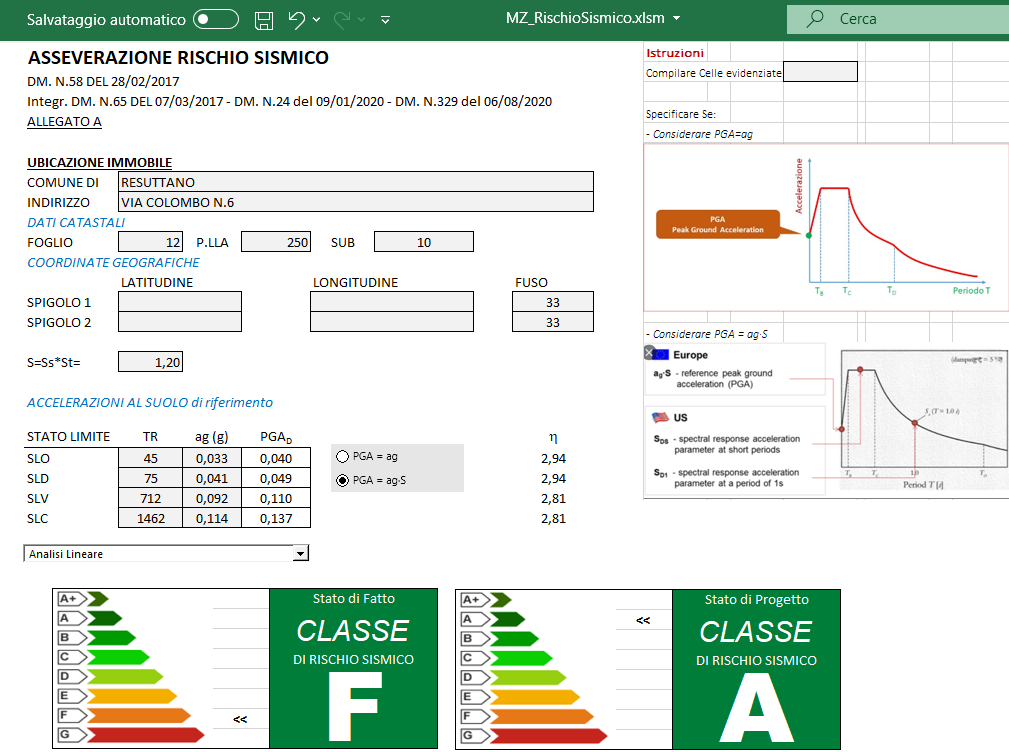1009x752 pixels.
Task: Click the gray X icon beside Europe
Action: point(649,352)
